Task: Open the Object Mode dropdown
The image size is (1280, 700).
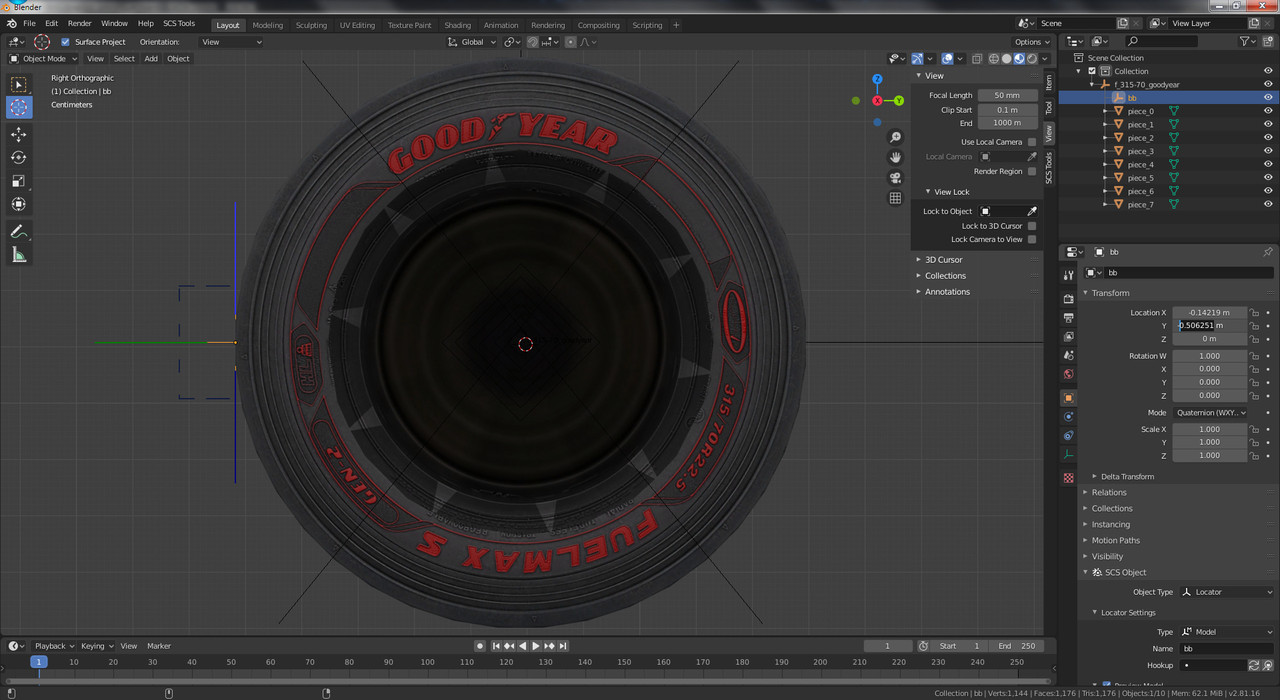Action: coord(43,59)
